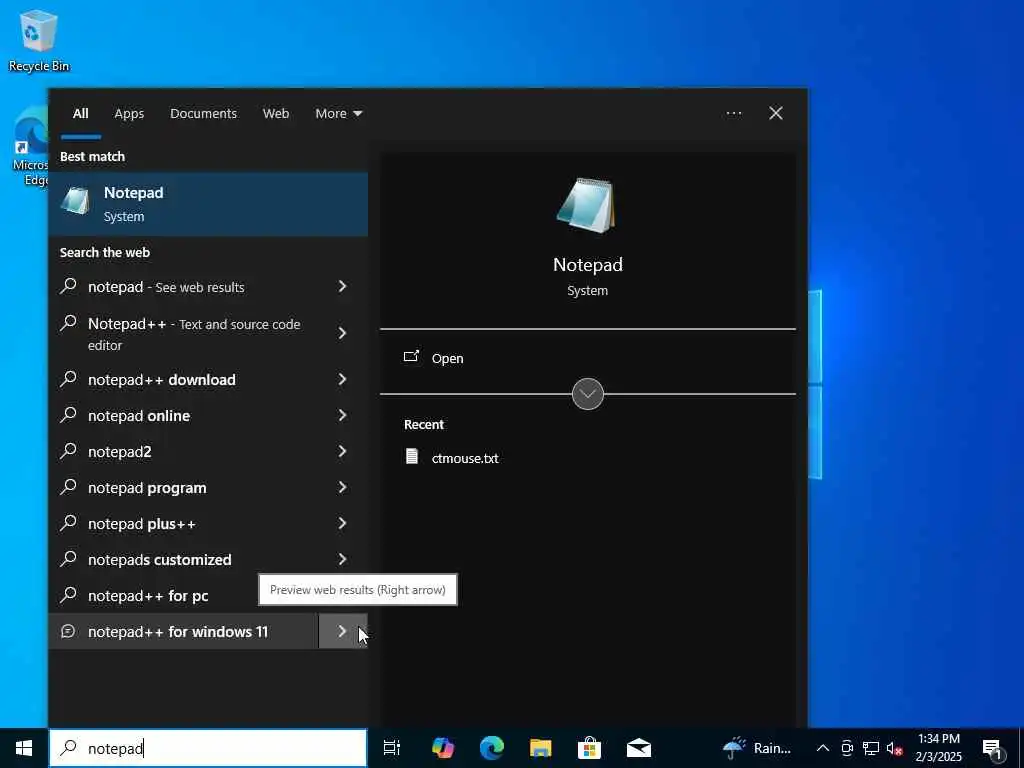This screenshot has width=1024, height=768.
Task: Open the Windows Start menu
Action: coord(24,748)
